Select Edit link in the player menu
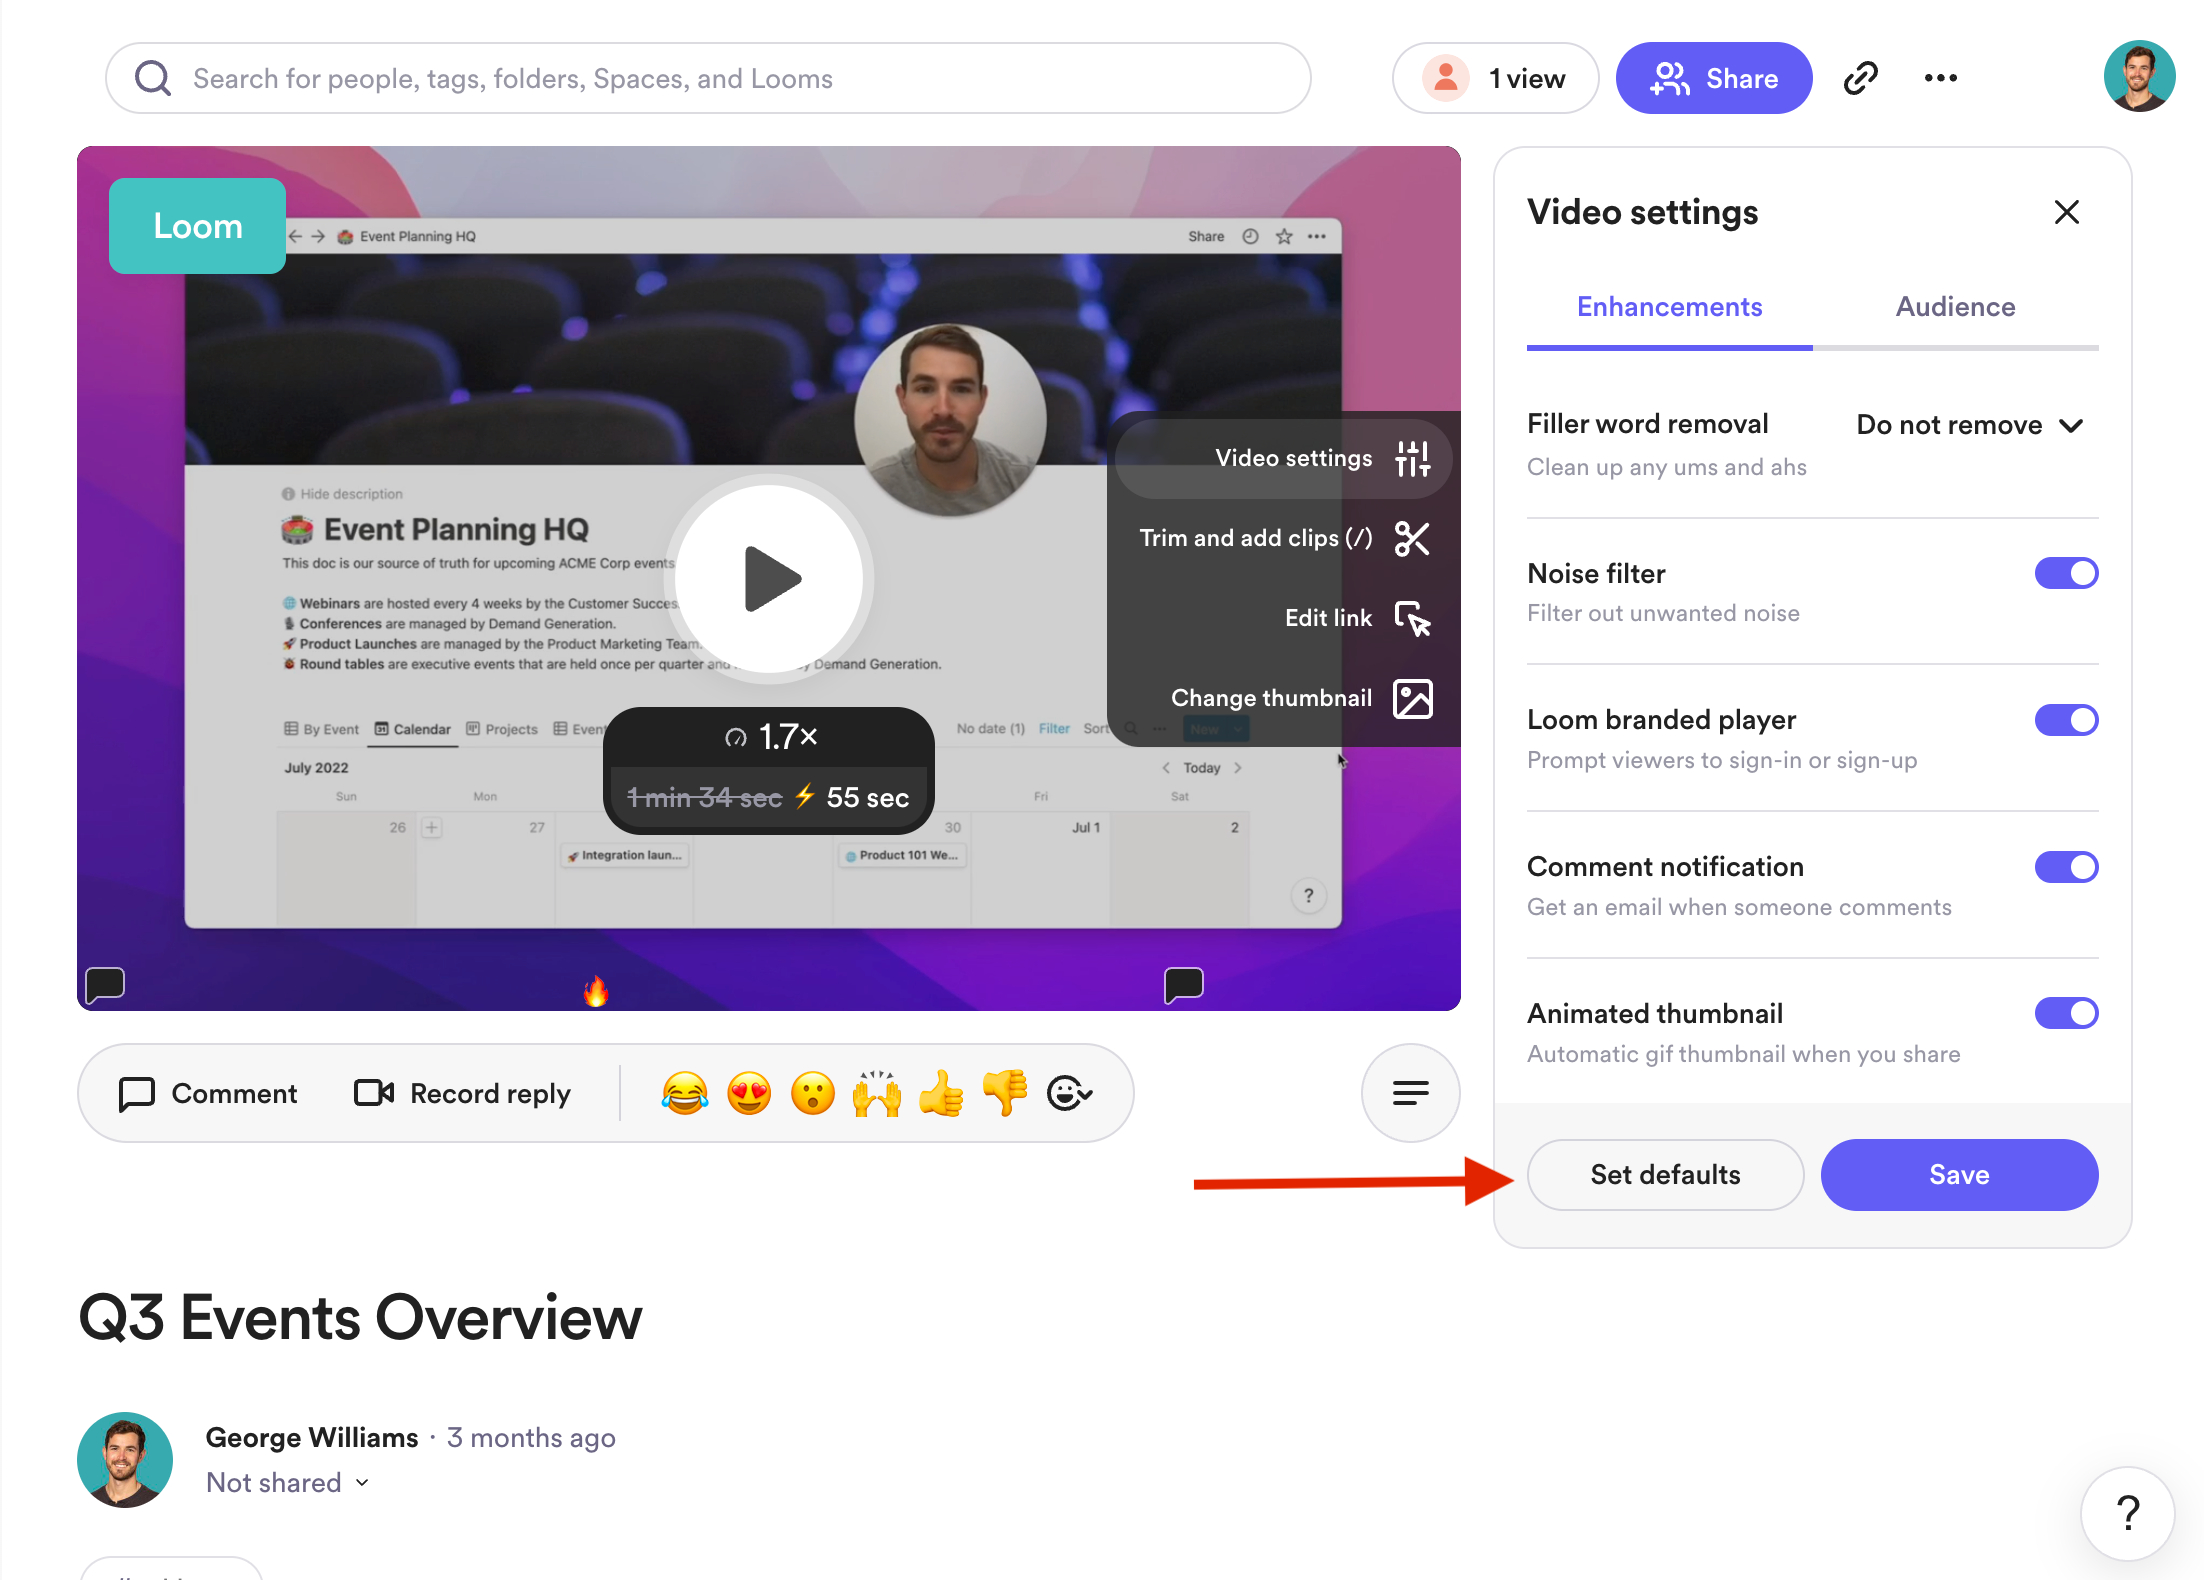The height and width of the screenshot is (1580, 2204). 1284,618
